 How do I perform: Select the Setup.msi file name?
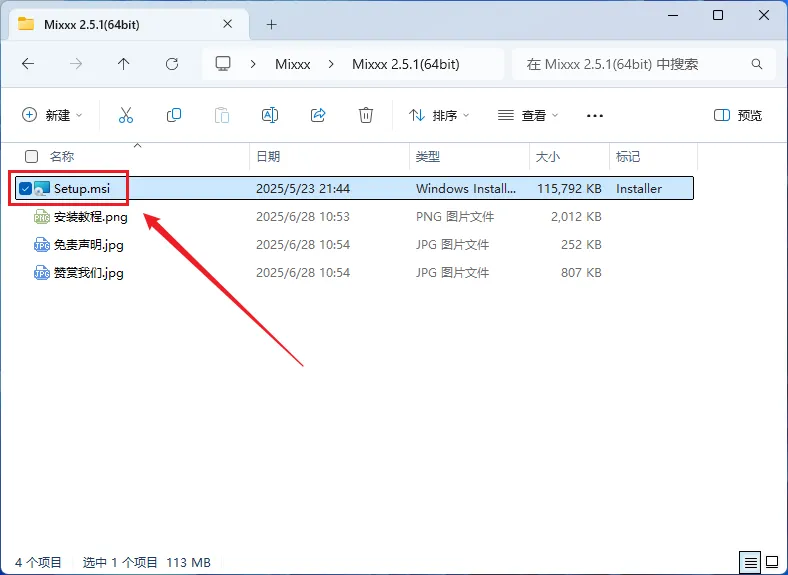click(x=82, y=188)
